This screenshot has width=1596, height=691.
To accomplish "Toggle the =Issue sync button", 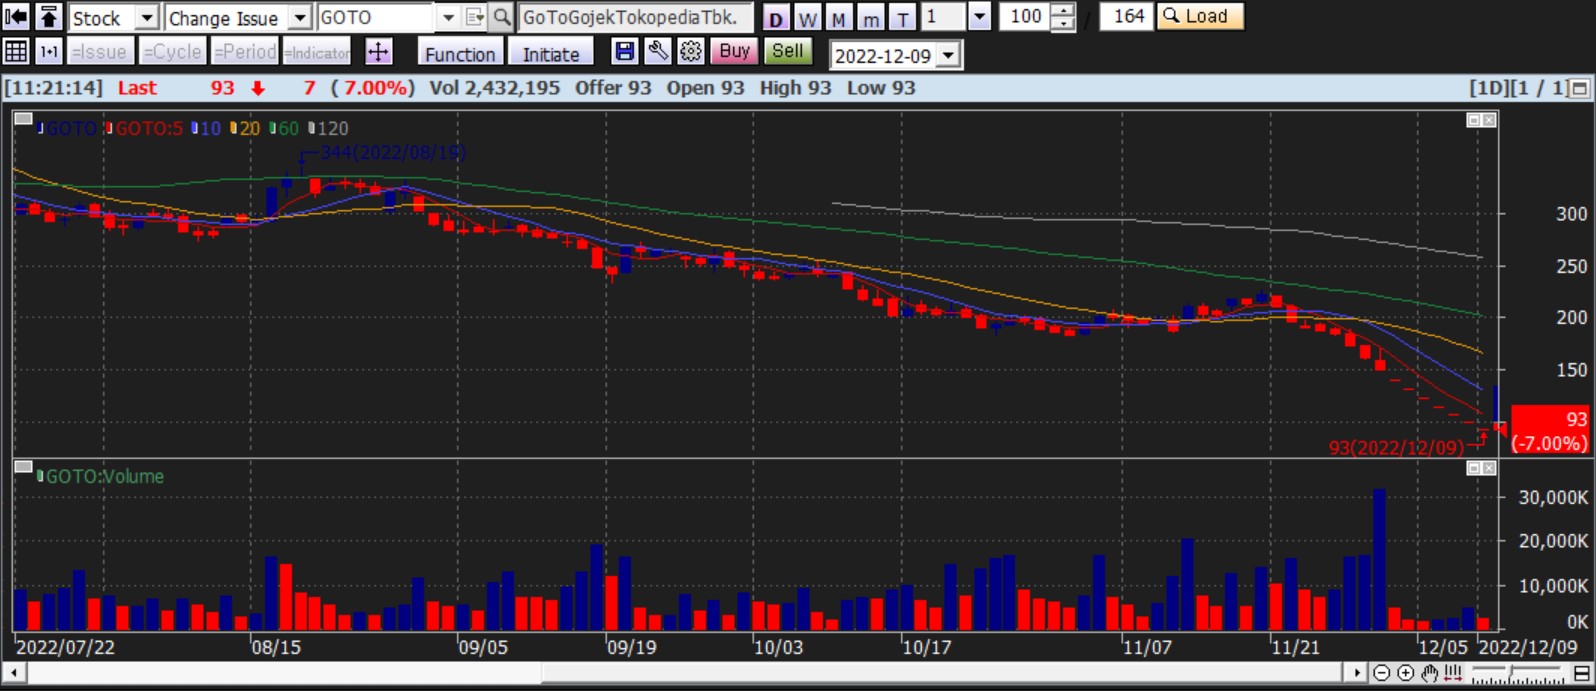I will 100,52.
